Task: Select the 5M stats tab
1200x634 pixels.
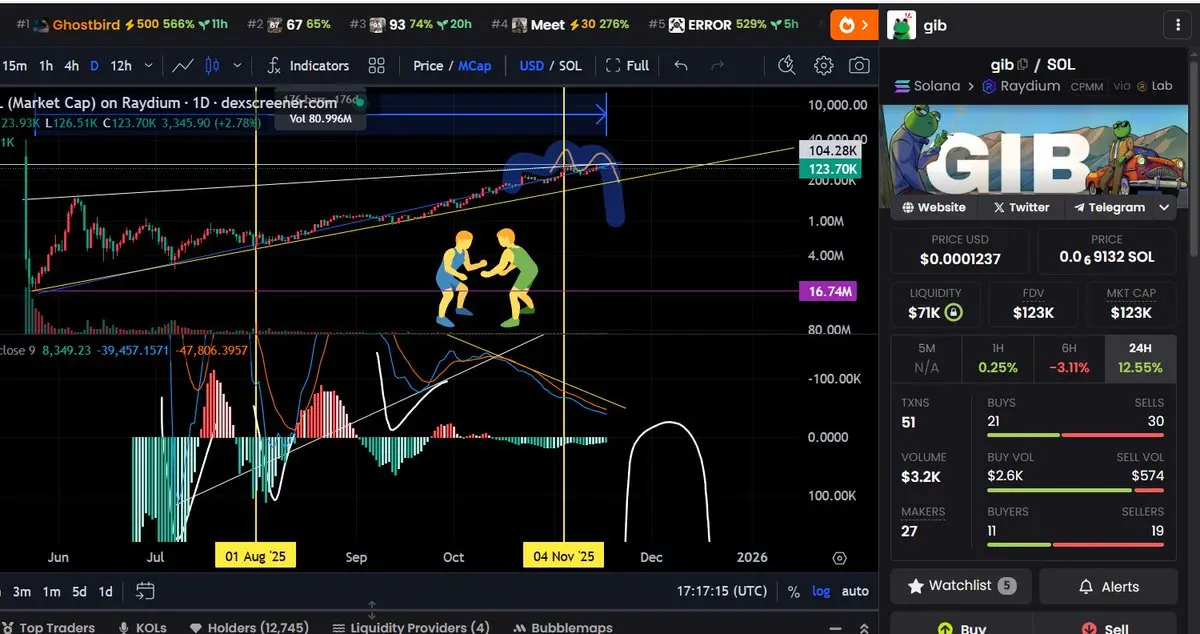Action: [926, 358]
